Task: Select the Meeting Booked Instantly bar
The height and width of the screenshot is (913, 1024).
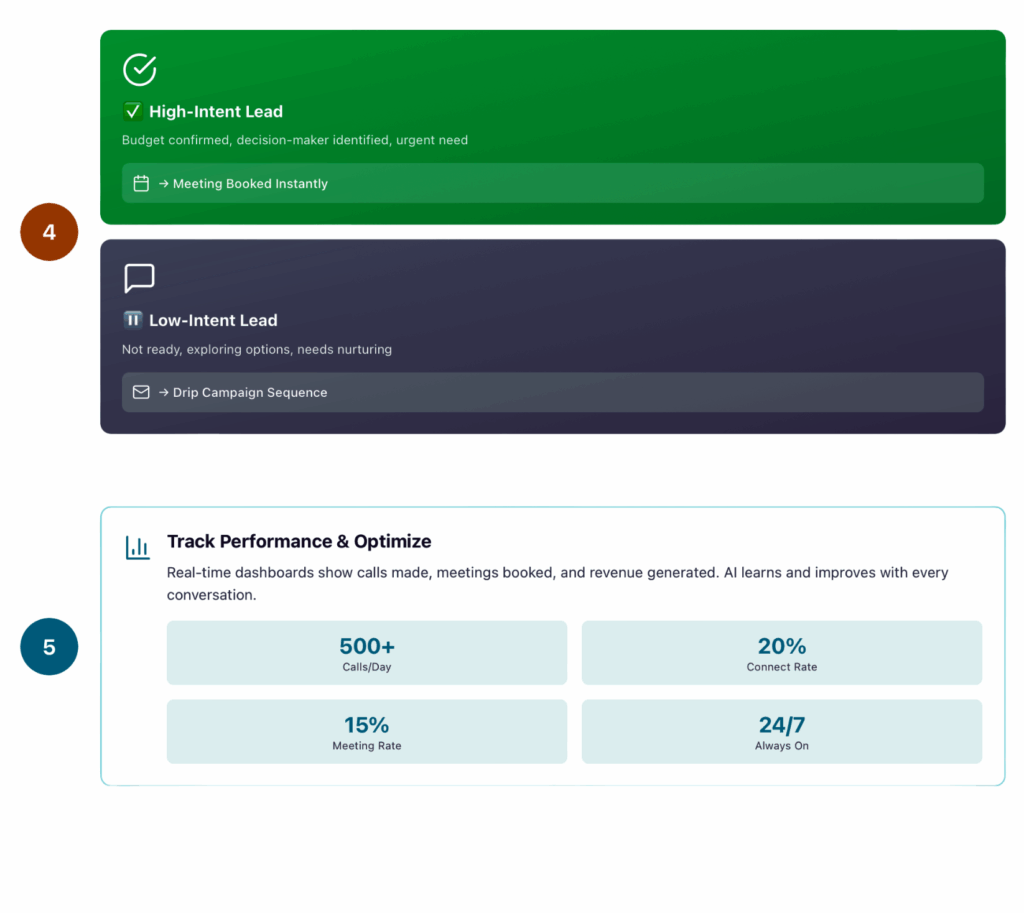Action: pos(552,183)
